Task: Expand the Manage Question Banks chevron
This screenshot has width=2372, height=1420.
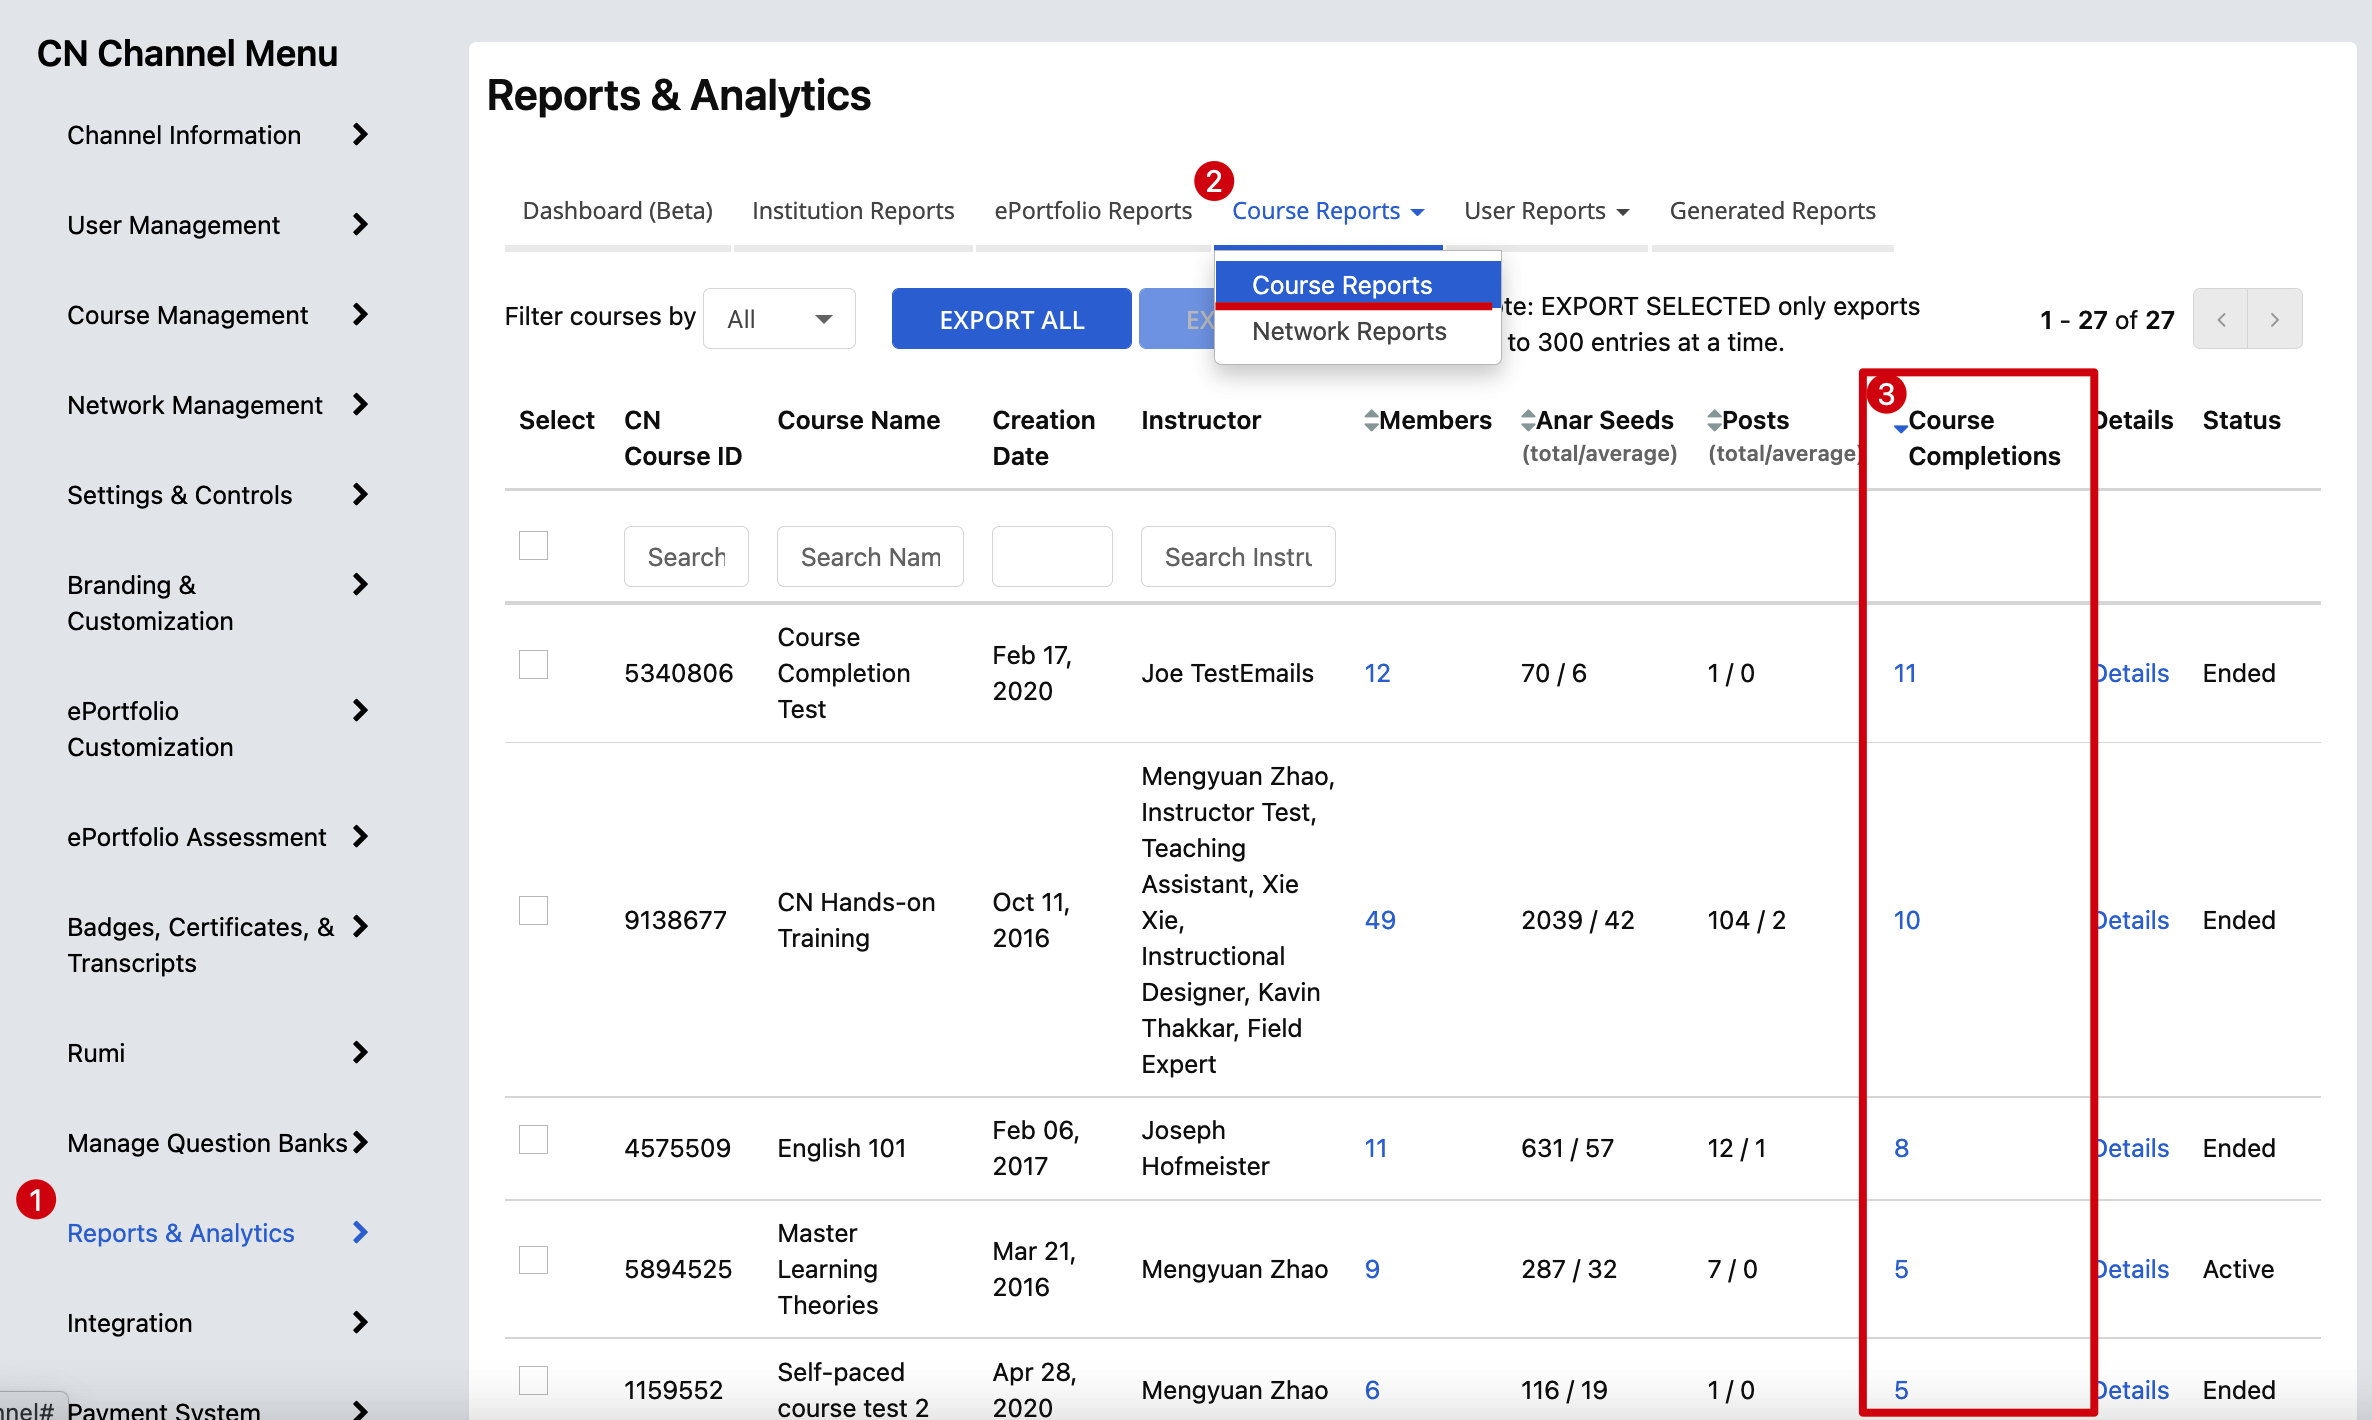Action: [x=361, y=1143]
